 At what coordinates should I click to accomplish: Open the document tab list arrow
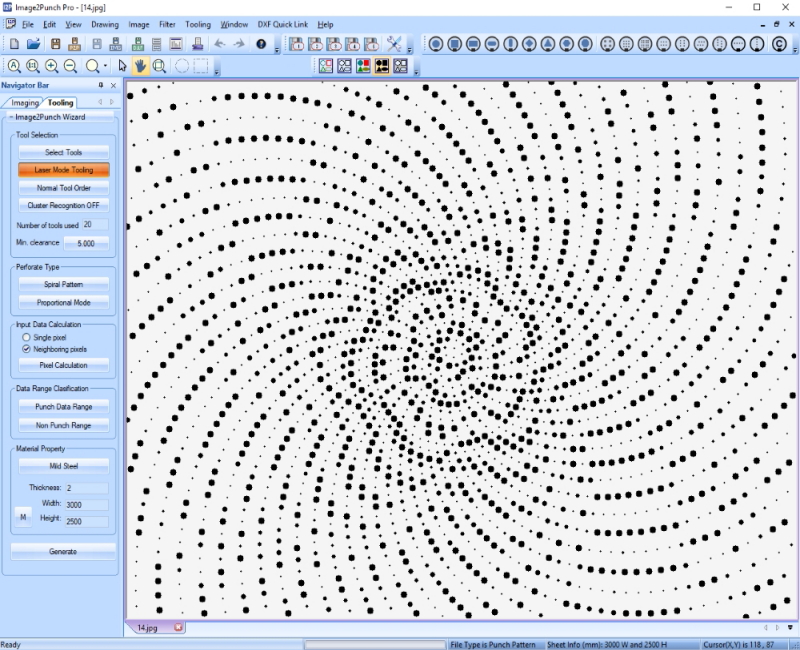click(790, 628)
